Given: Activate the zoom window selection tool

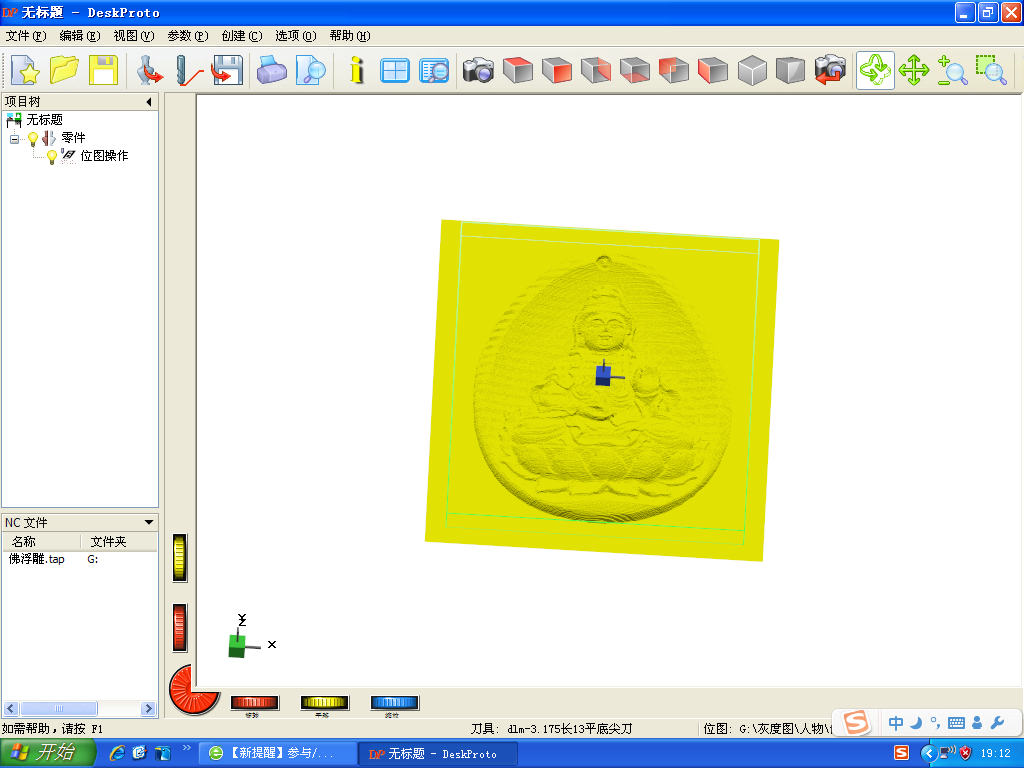Looking at the screenshot, I should 991,70.
